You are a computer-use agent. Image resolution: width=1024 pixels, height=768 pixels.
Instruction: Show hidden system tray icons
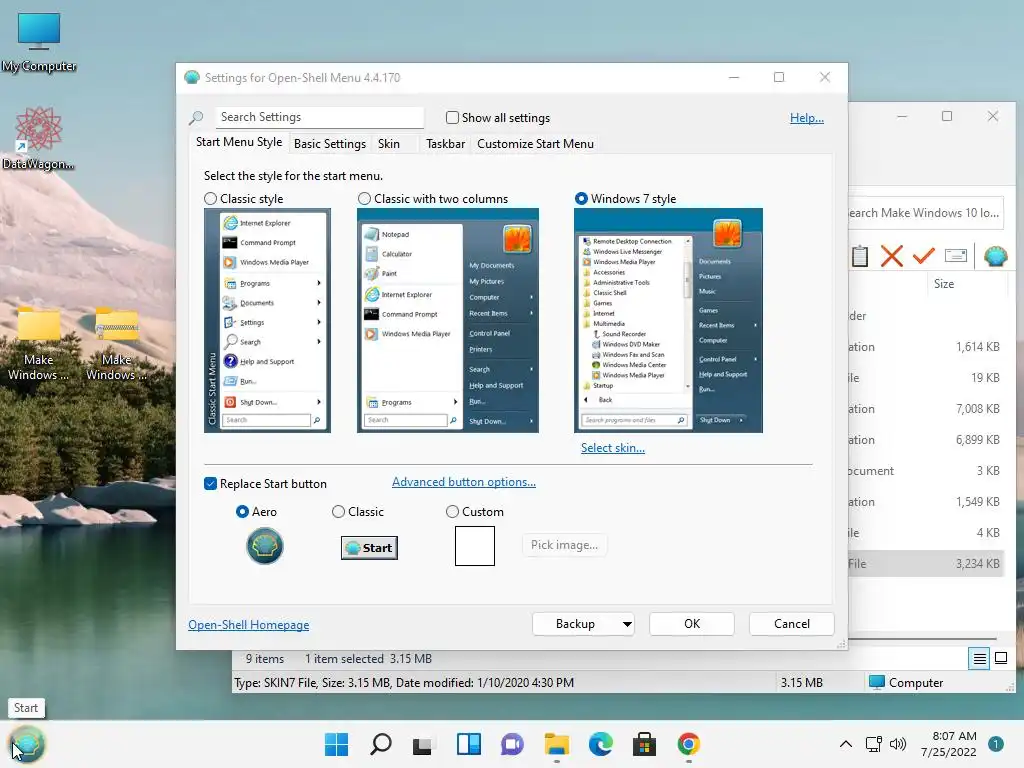(846, 744)
